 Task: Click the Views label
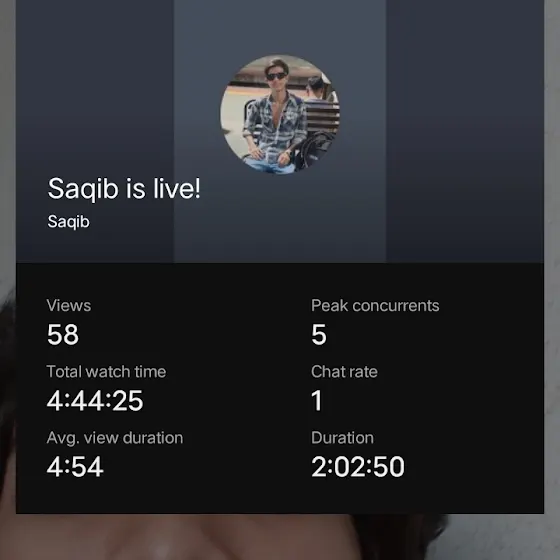(69, 306)
